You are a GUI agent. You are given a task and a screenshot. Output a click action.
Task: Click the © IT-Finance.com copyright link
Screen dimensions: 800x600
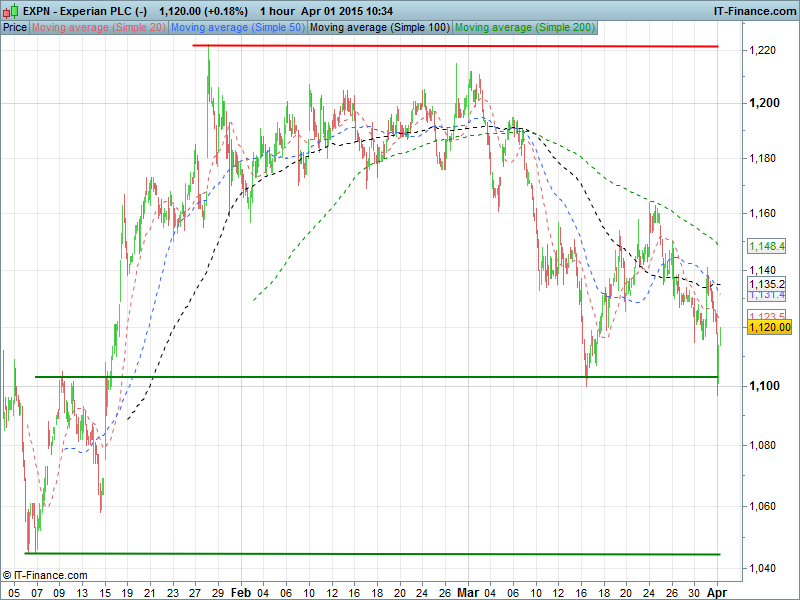(x=45, y=575)
